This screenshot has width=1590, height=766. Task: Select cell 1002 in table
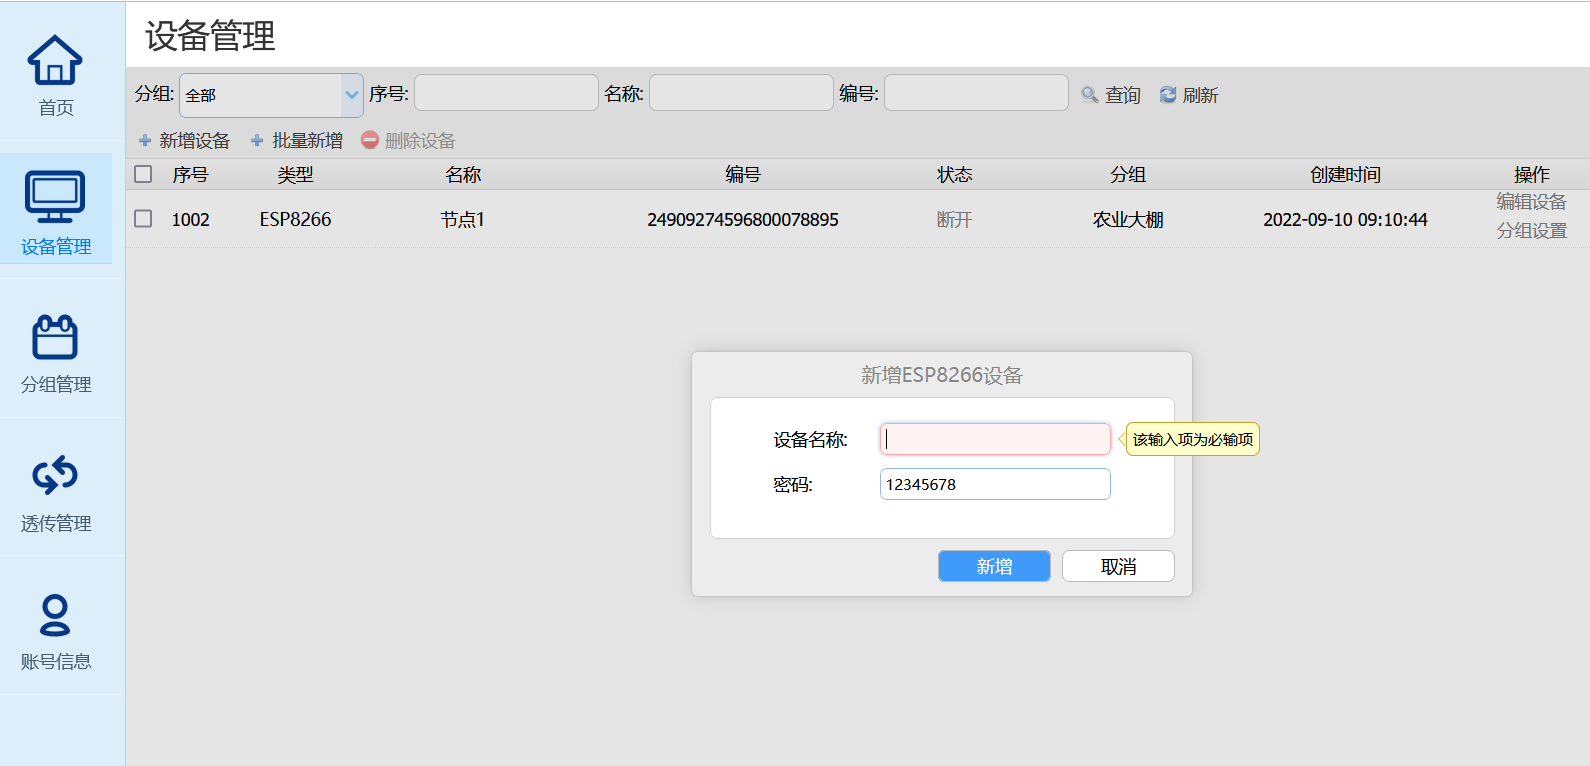click(190, 220)
